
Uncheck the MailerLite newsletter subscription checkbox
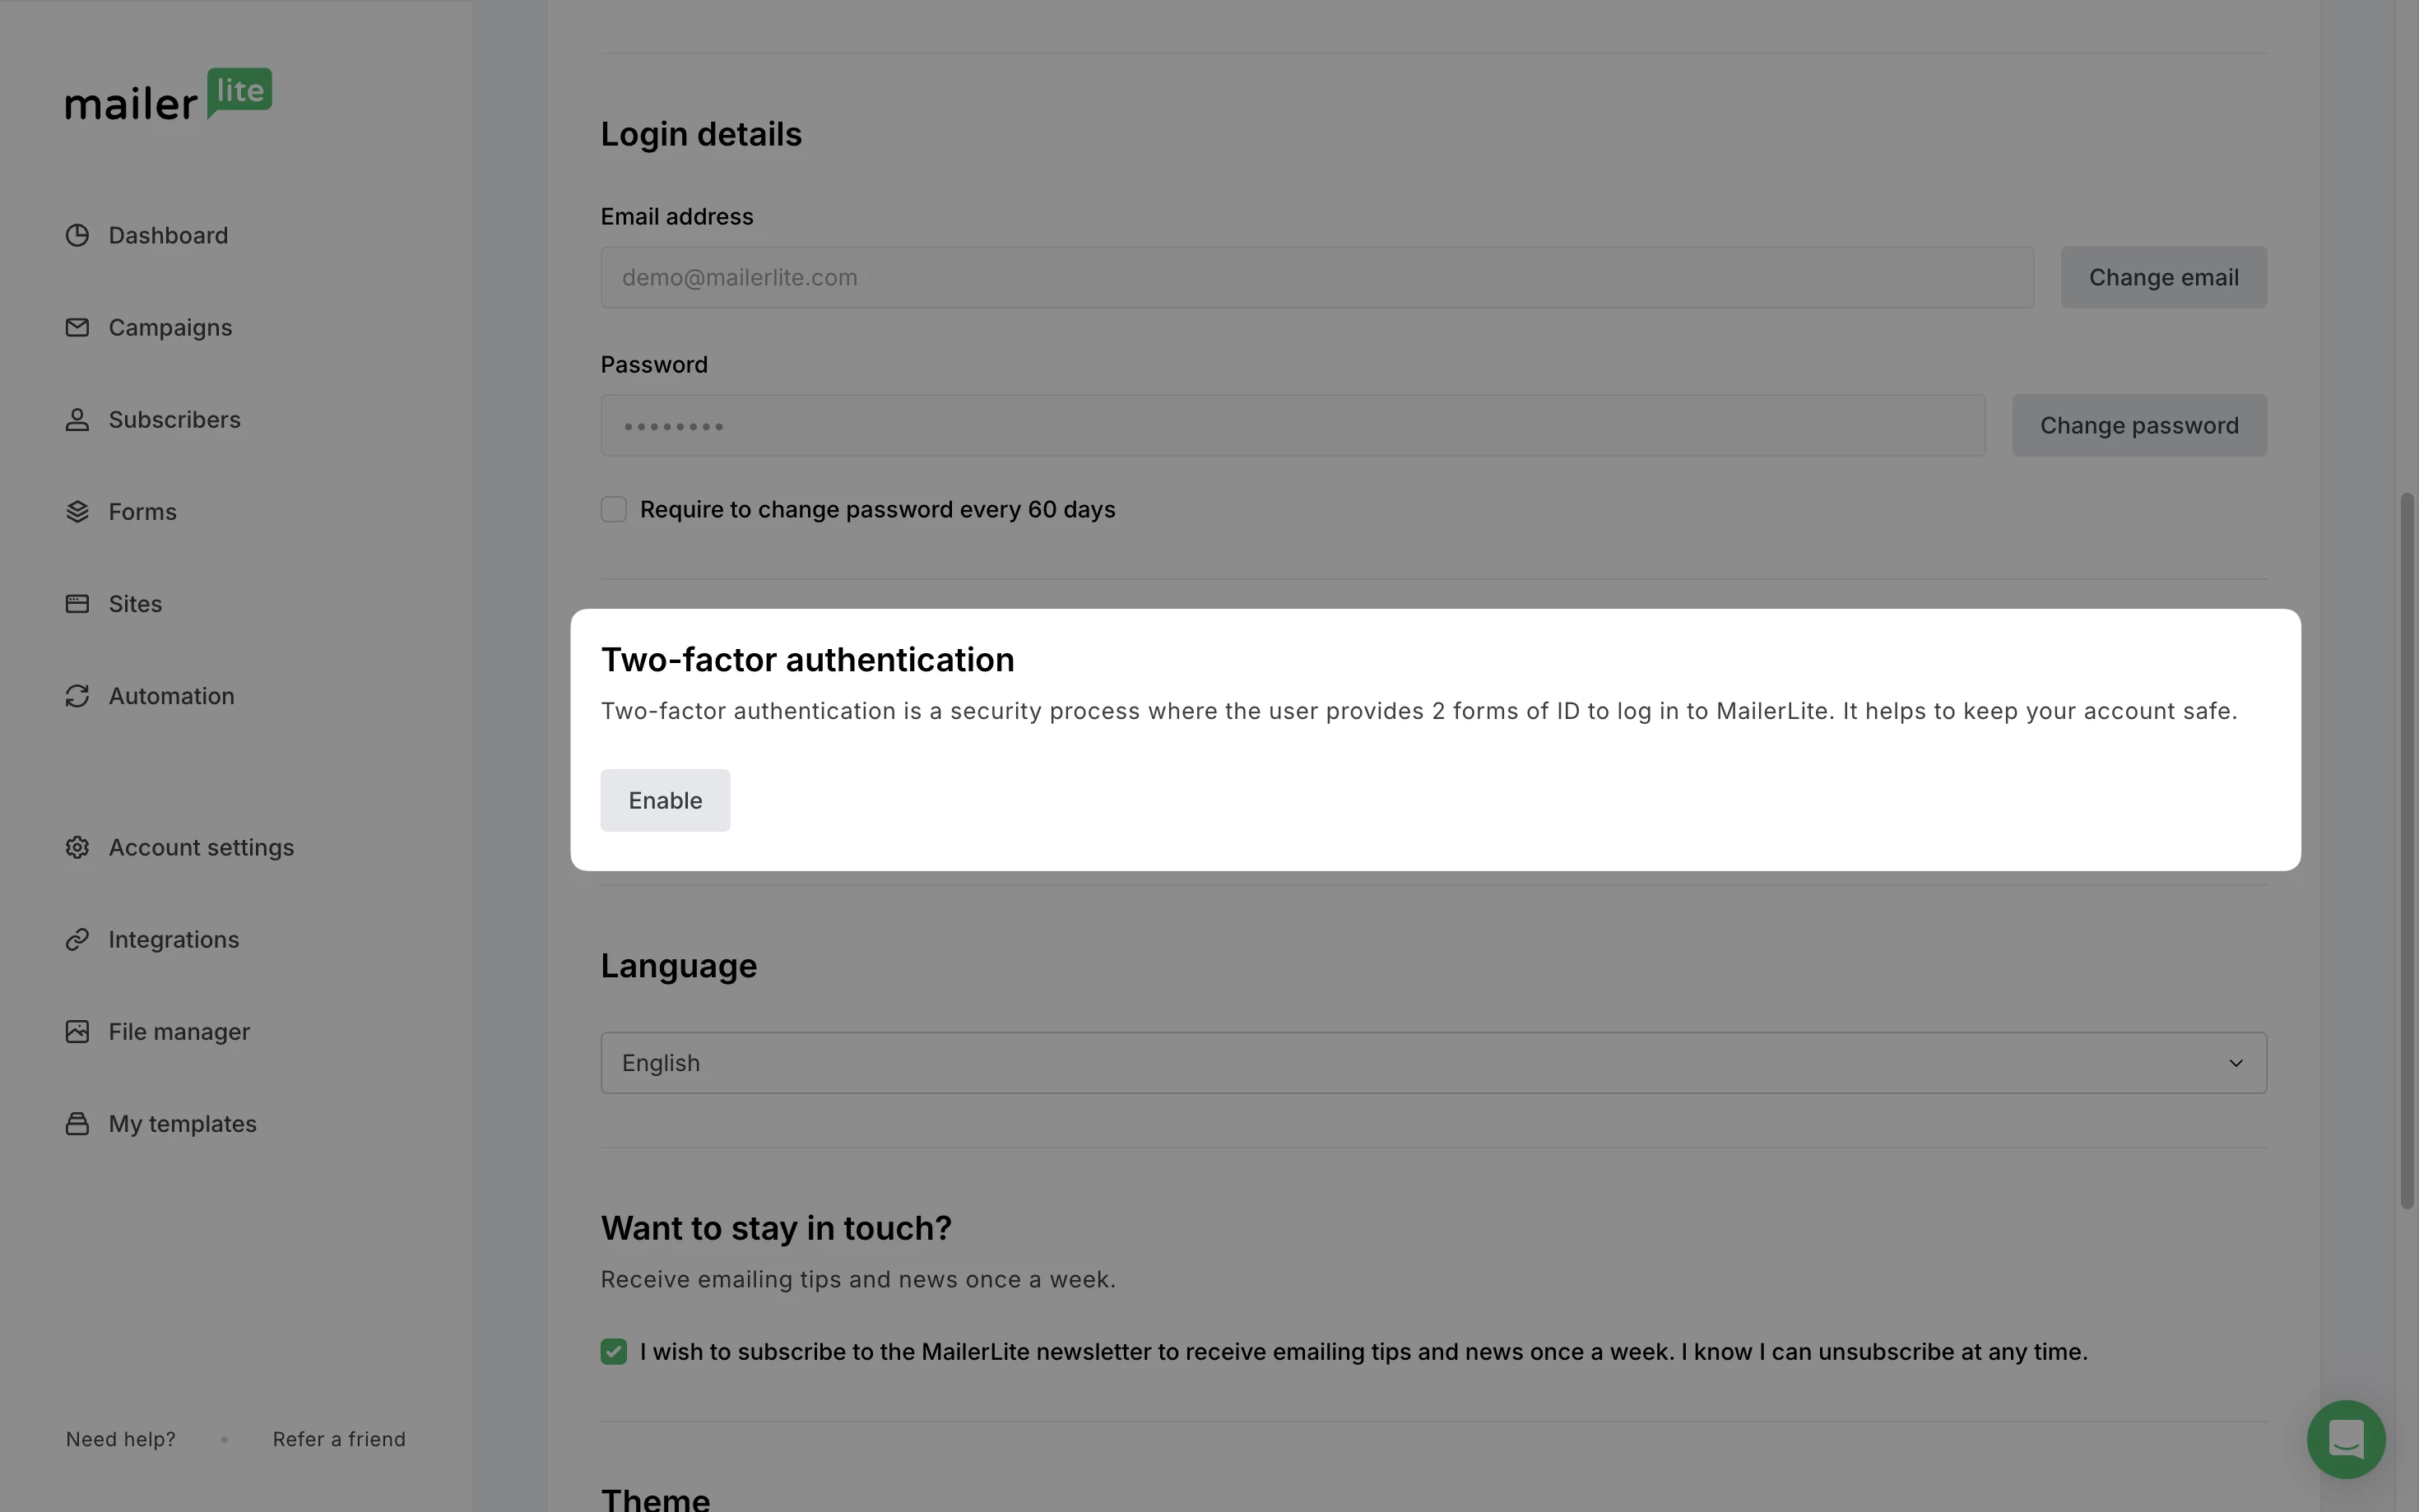(613, 1352)
